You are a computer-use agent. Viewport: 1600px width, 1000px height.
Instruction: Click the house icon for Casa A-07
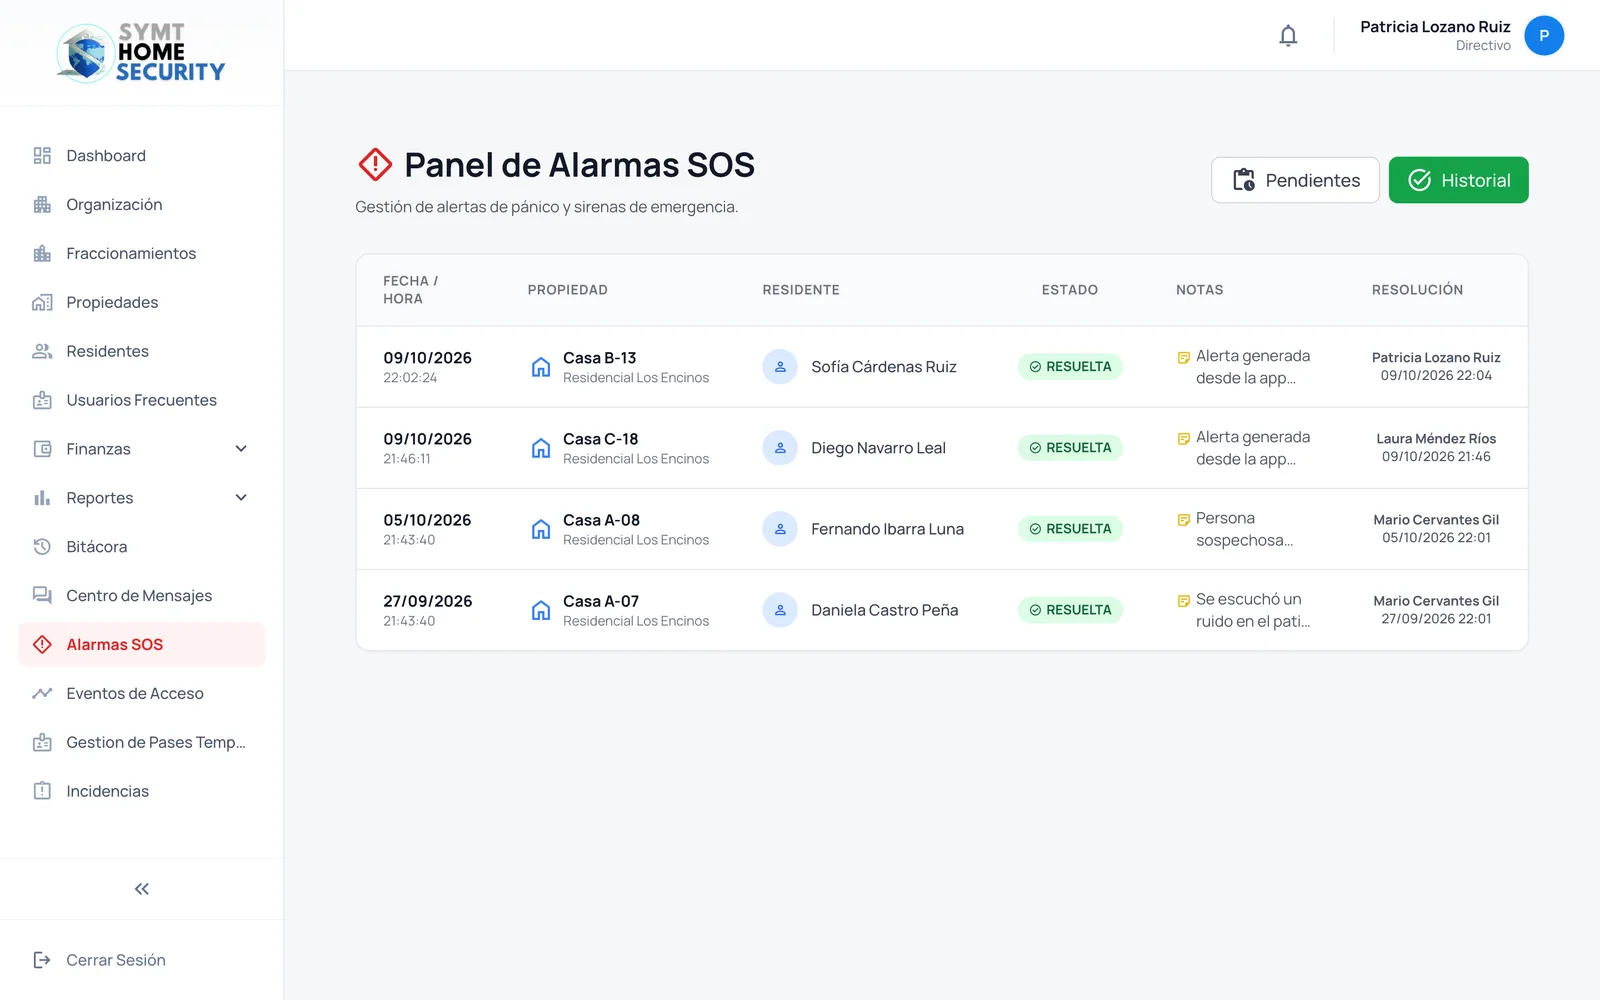point(541,610)
